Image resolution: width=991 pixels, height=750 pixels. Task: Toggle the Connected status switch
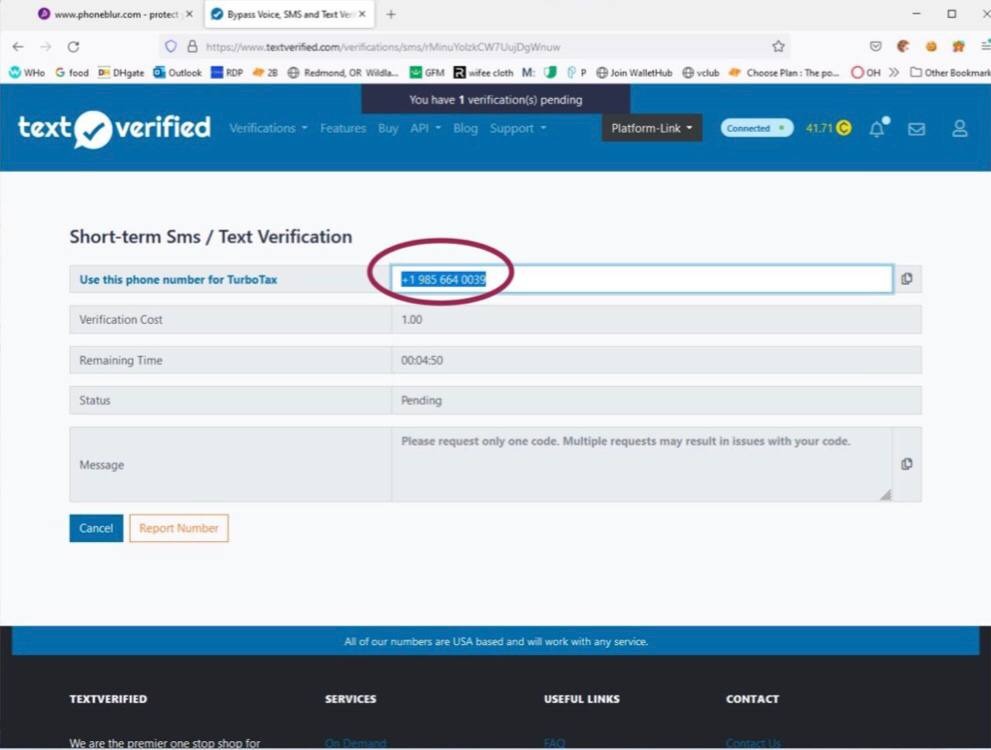[757, 128]
